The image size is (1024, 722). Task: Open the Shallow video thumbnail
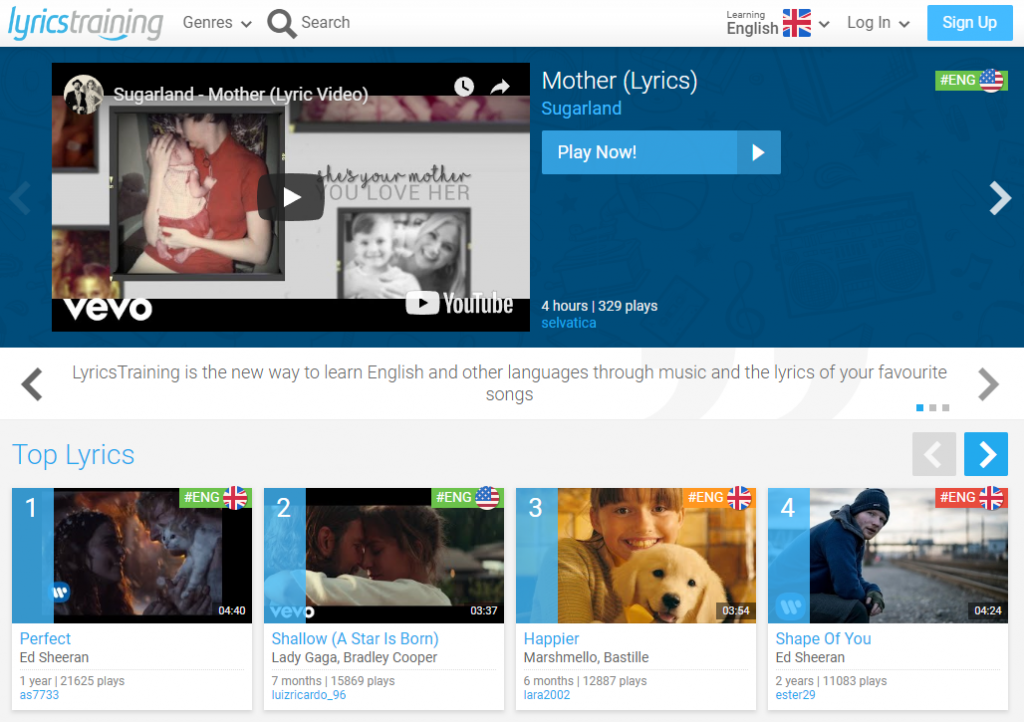coord(384,556)
